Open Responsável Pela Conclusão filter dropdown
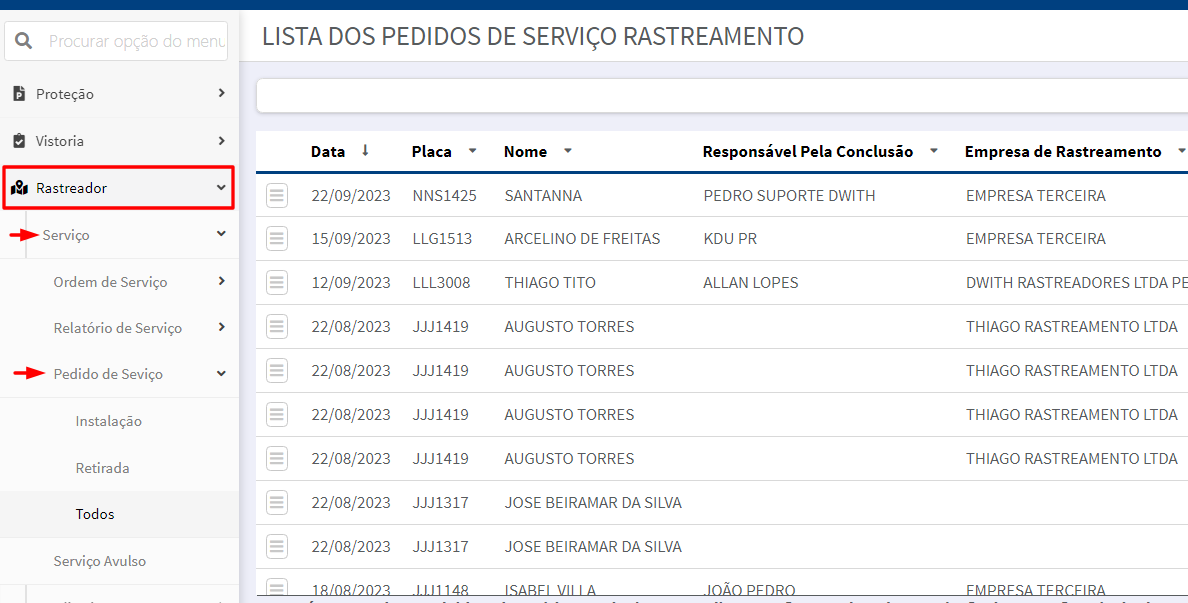The width and height of the screenshot is (1188, 603). click(x=933, y=151)
